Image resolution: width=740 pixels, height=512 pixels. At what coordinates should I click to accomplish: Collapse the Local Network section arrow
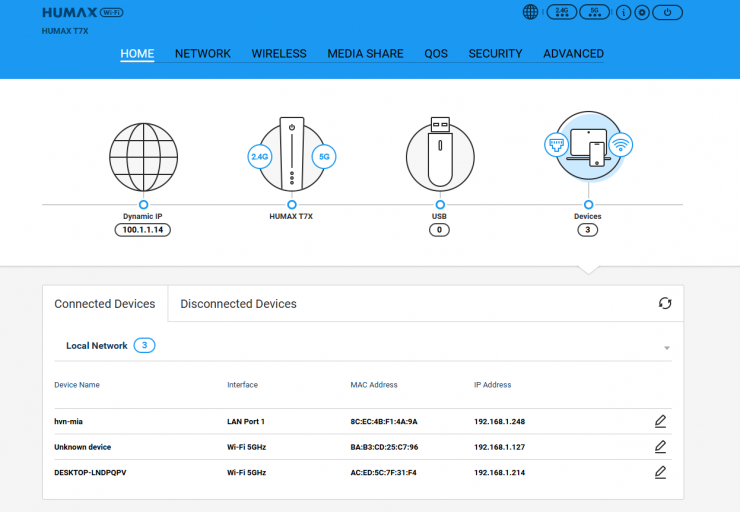667,348
